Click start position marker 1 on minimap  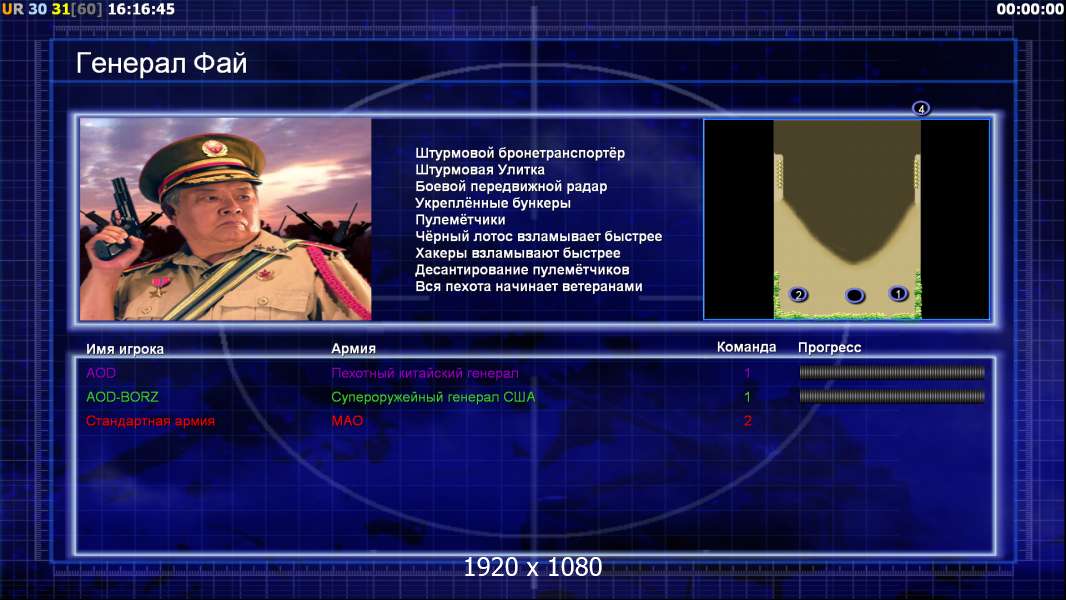click(898, 294)
